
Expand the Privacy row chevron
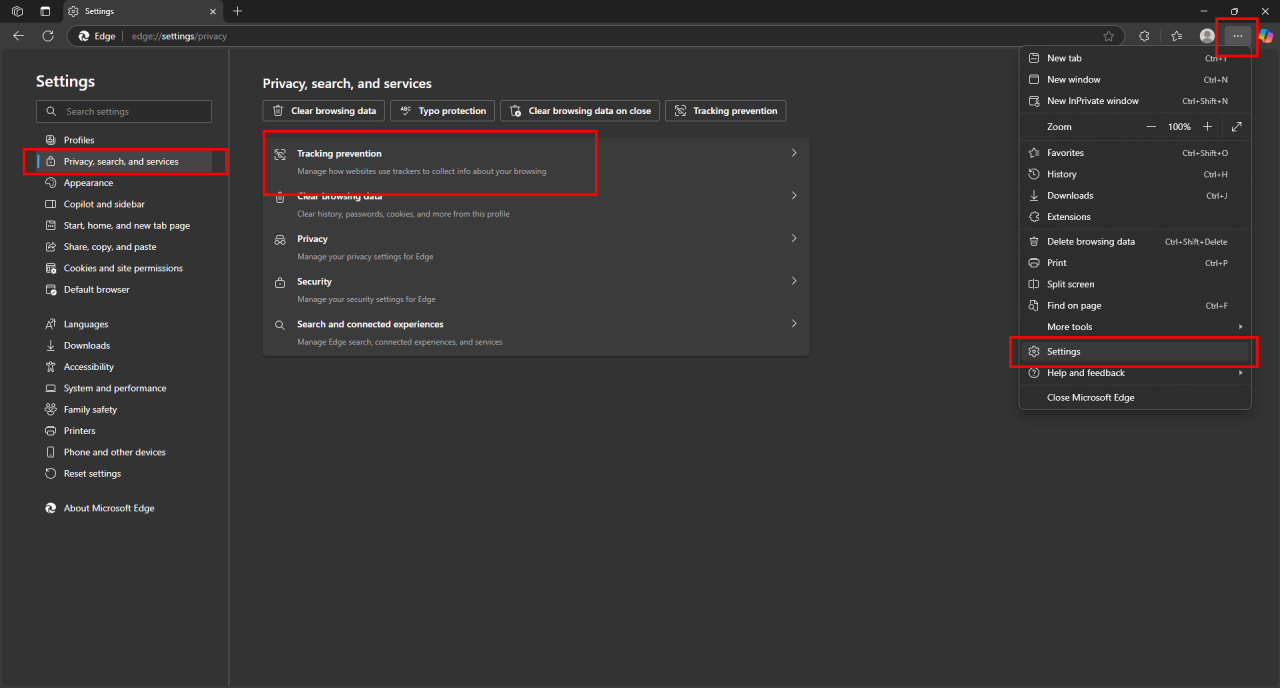[794, 238]
